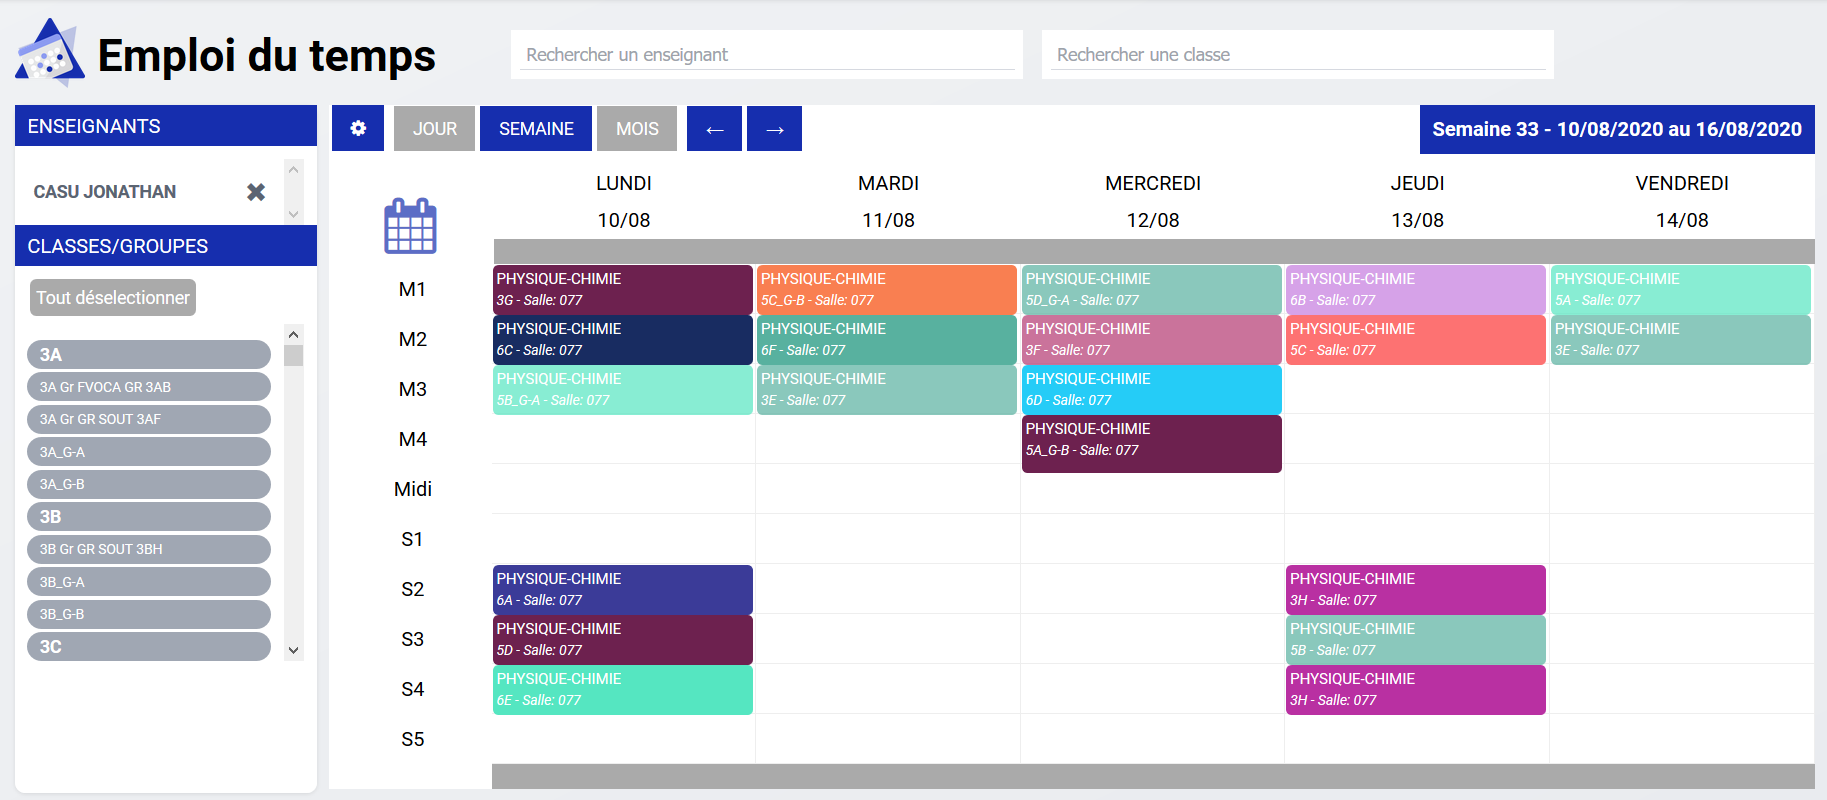Toggle class 3B selection

[x=149, y=517]
